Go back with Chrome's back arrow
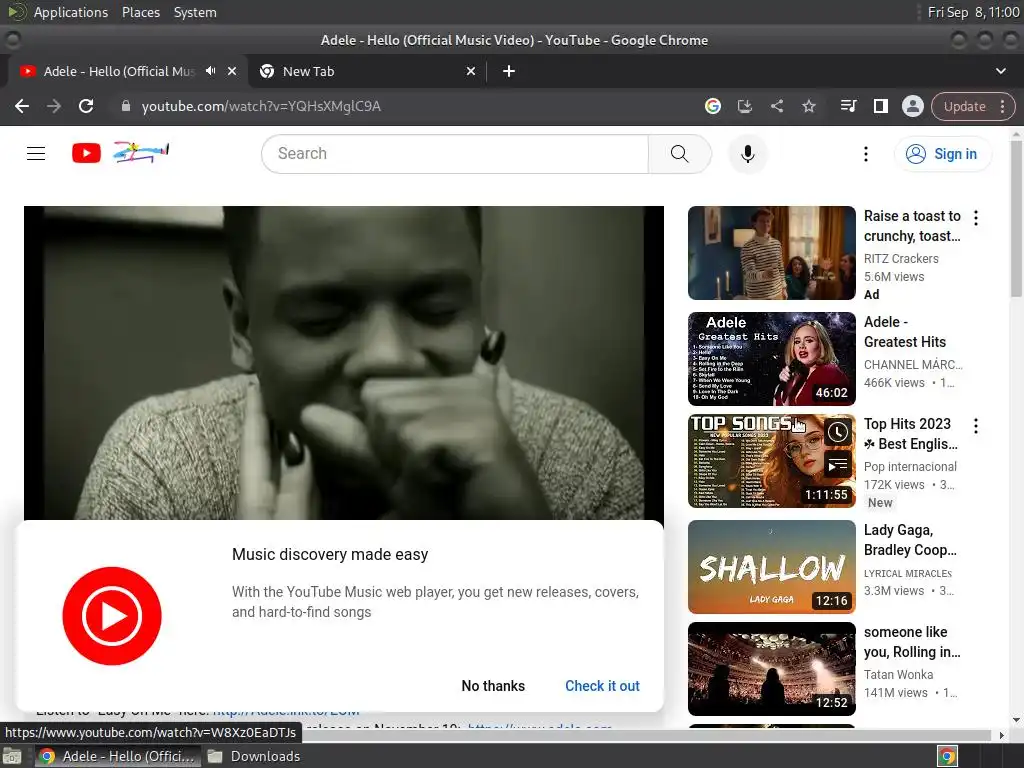 tap(22, 106)
